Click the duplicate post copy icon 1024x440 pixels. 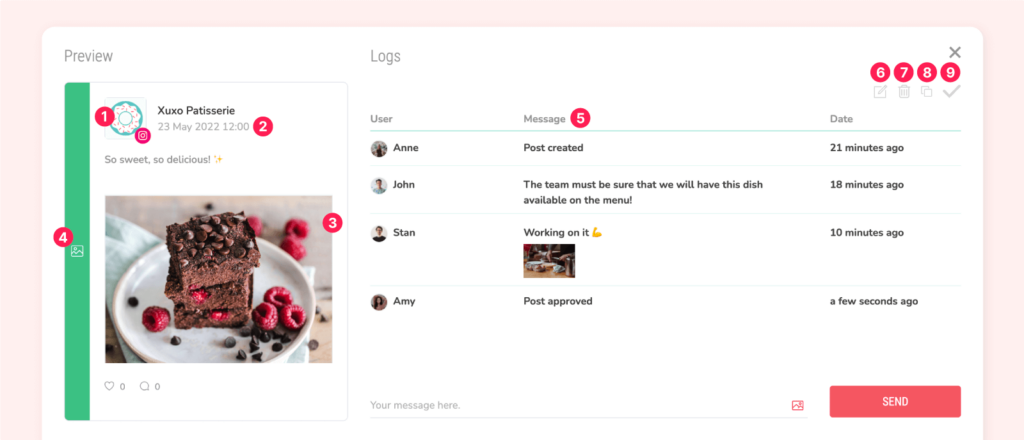coord(927,92)
